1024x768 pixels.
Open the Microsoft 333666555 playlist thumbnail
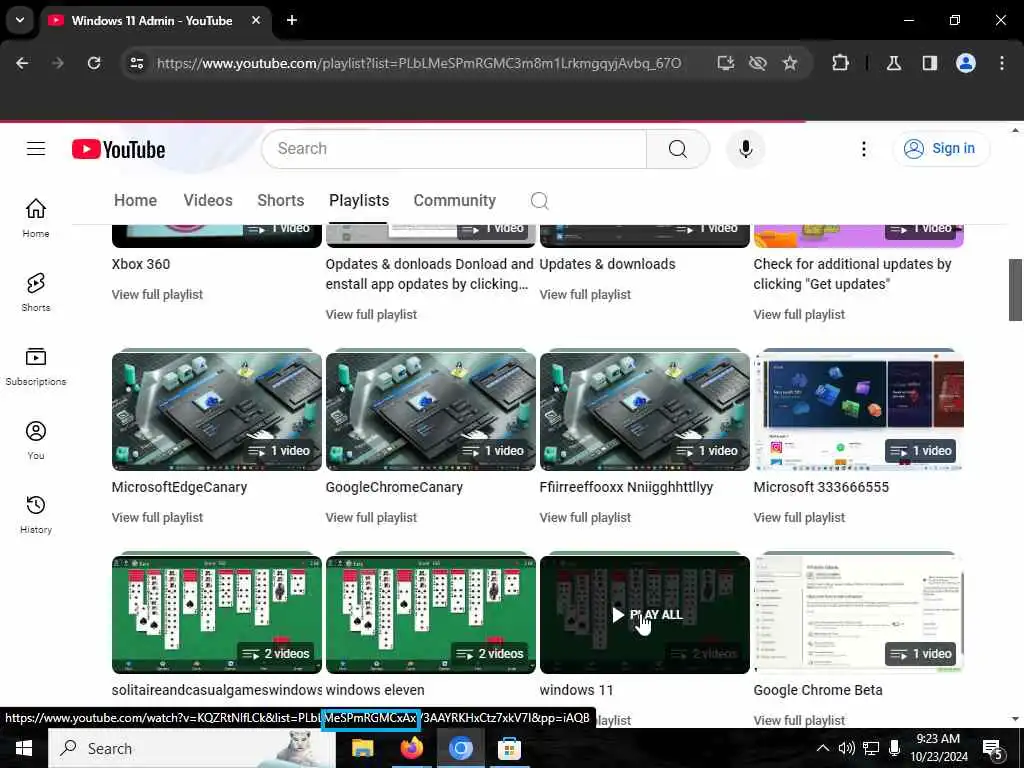click(x=858, y=412)
